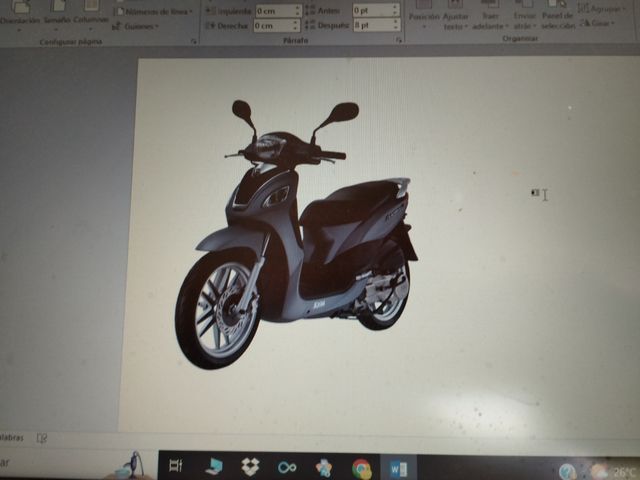Screen dimensions: 640x480
Task: Open the Configurar página dialog launcher
Action: coord(193,42)
